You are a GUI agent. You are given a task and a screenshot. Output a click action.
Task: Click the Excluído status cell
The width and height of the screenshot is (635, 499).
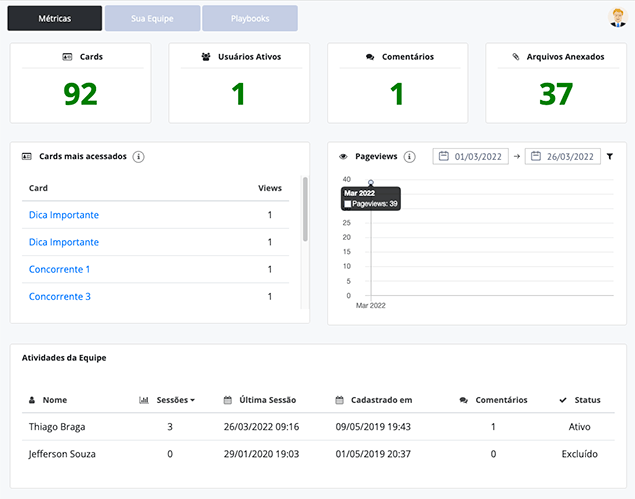click(x=579, y=454)
